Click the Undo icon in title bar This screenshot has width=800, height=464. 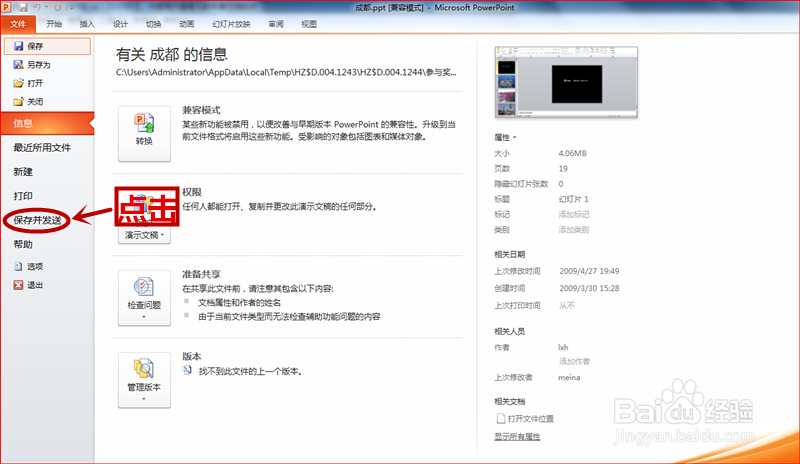tap(37, 7)
